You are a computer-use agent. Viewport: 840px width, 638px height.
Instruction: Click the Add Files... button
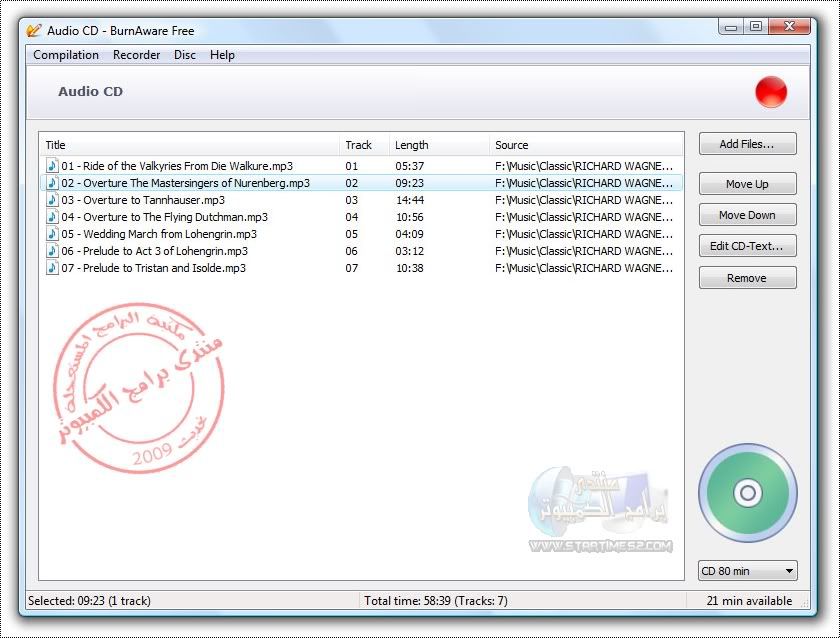coord(747,144)
